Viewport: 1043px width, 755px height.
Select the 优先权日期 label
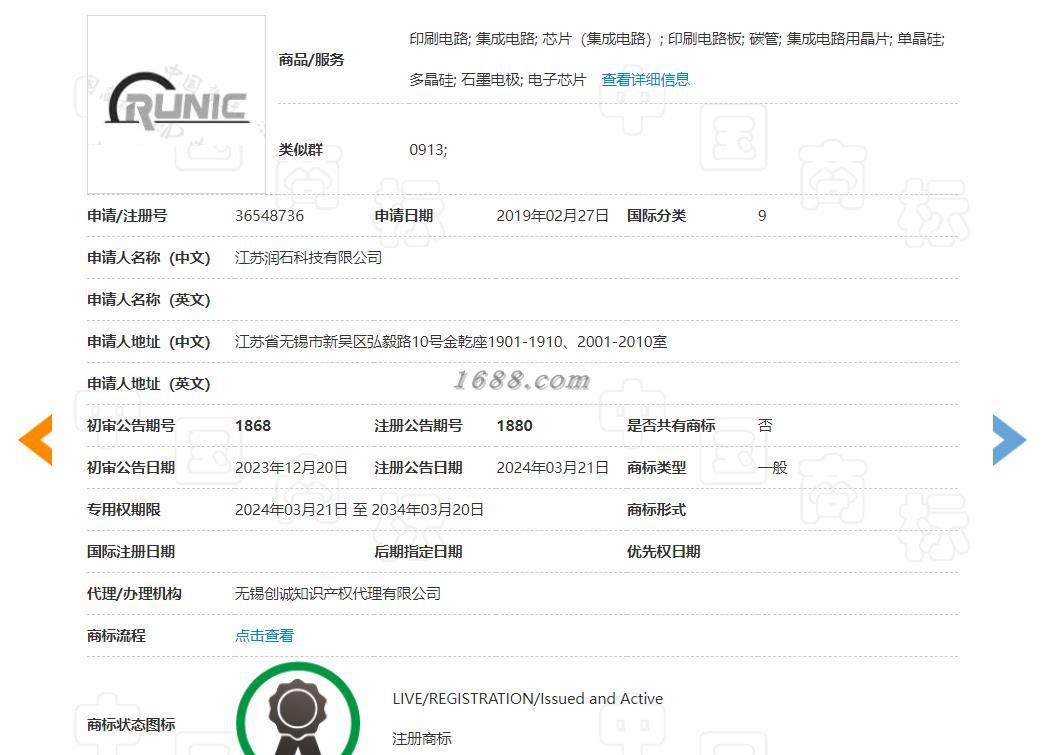click(x=664, y=551)
